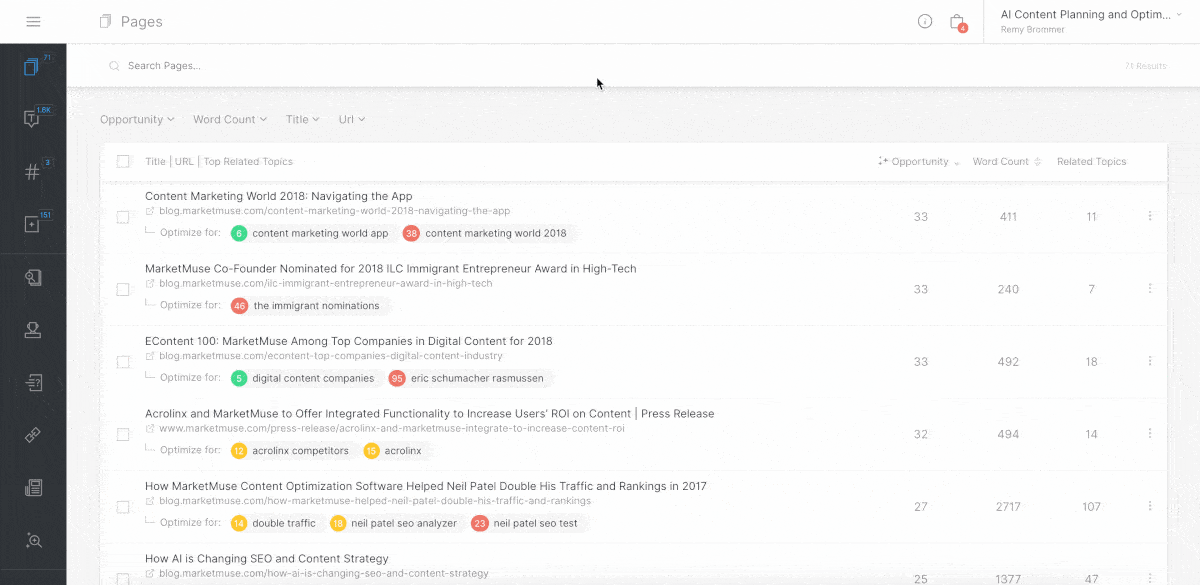1200x585 pixels.
Task: Open the stamp-shaped sidebar icon
Action: click(33, 330)
